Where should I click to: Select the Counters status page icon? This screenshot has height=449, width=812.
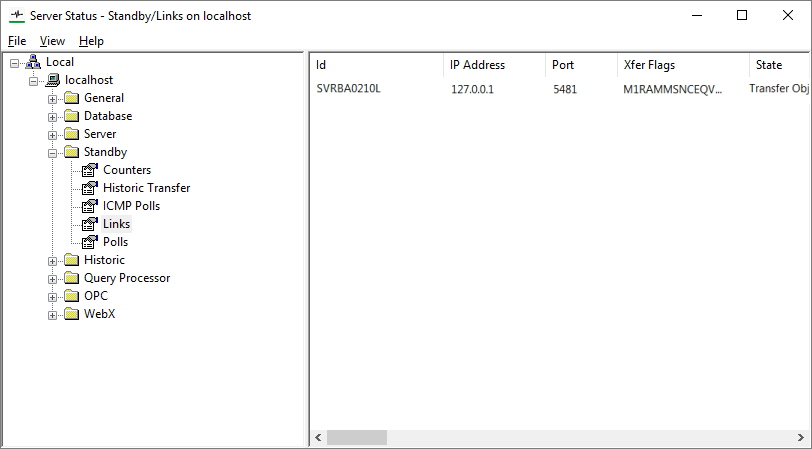90,170
